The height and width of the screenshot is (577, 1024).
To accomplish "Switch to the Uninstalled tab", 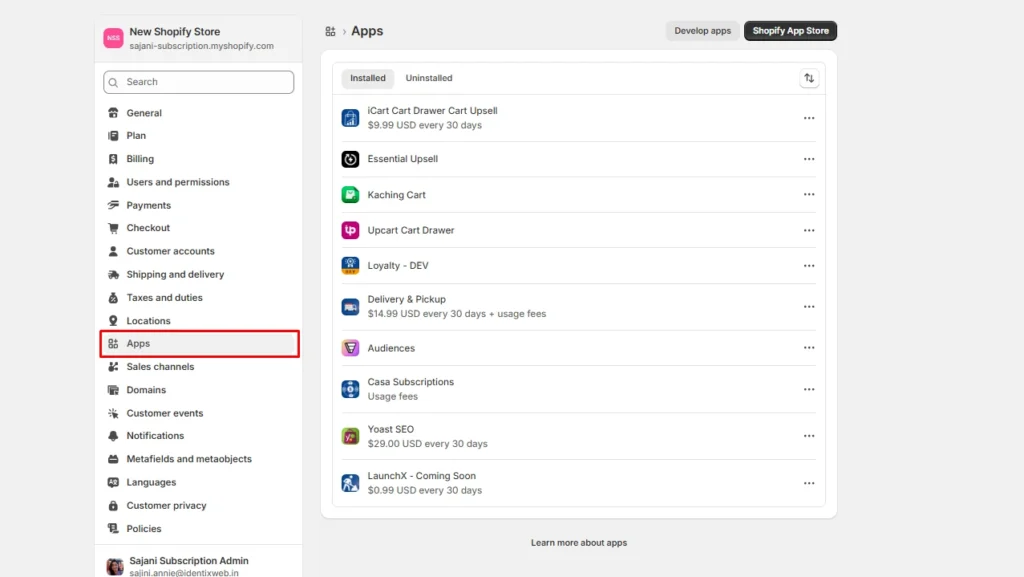I will 428,77.
